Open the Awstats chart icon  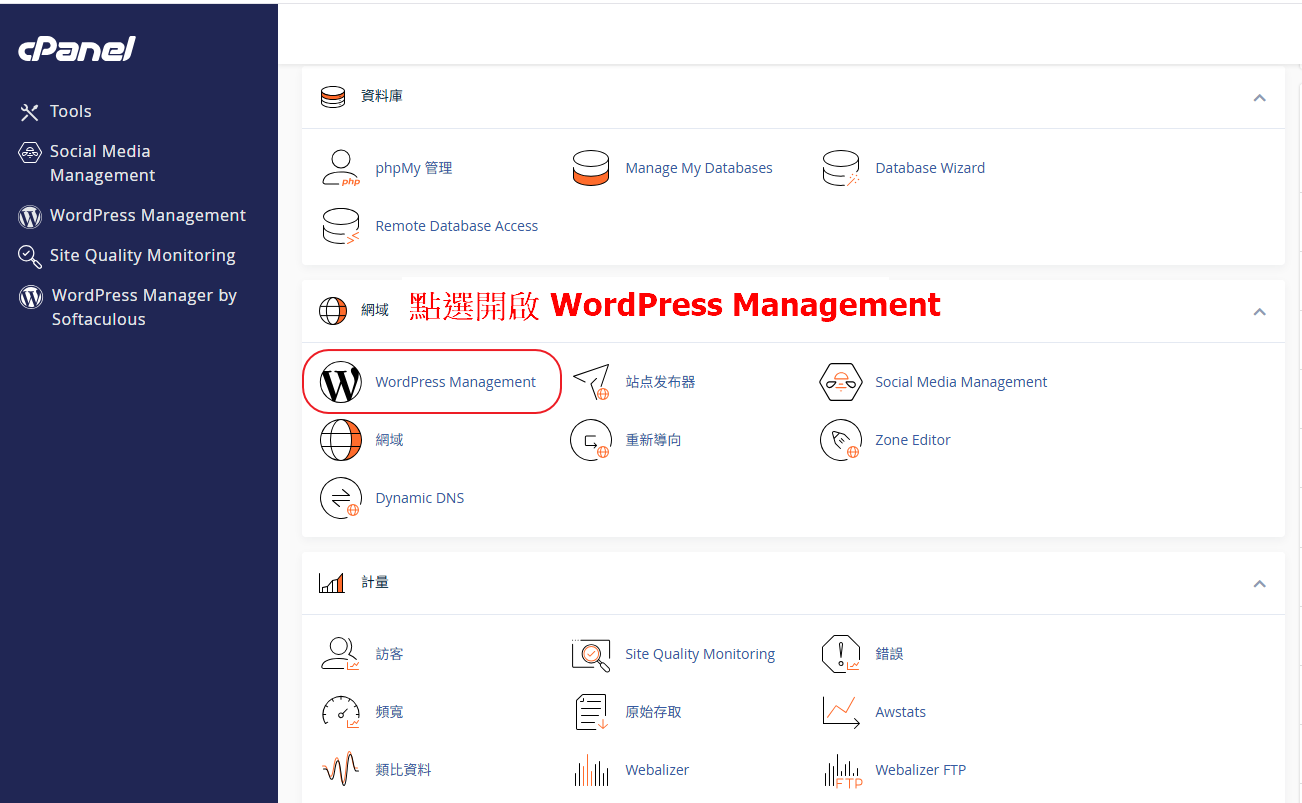[x=840, y=712]
